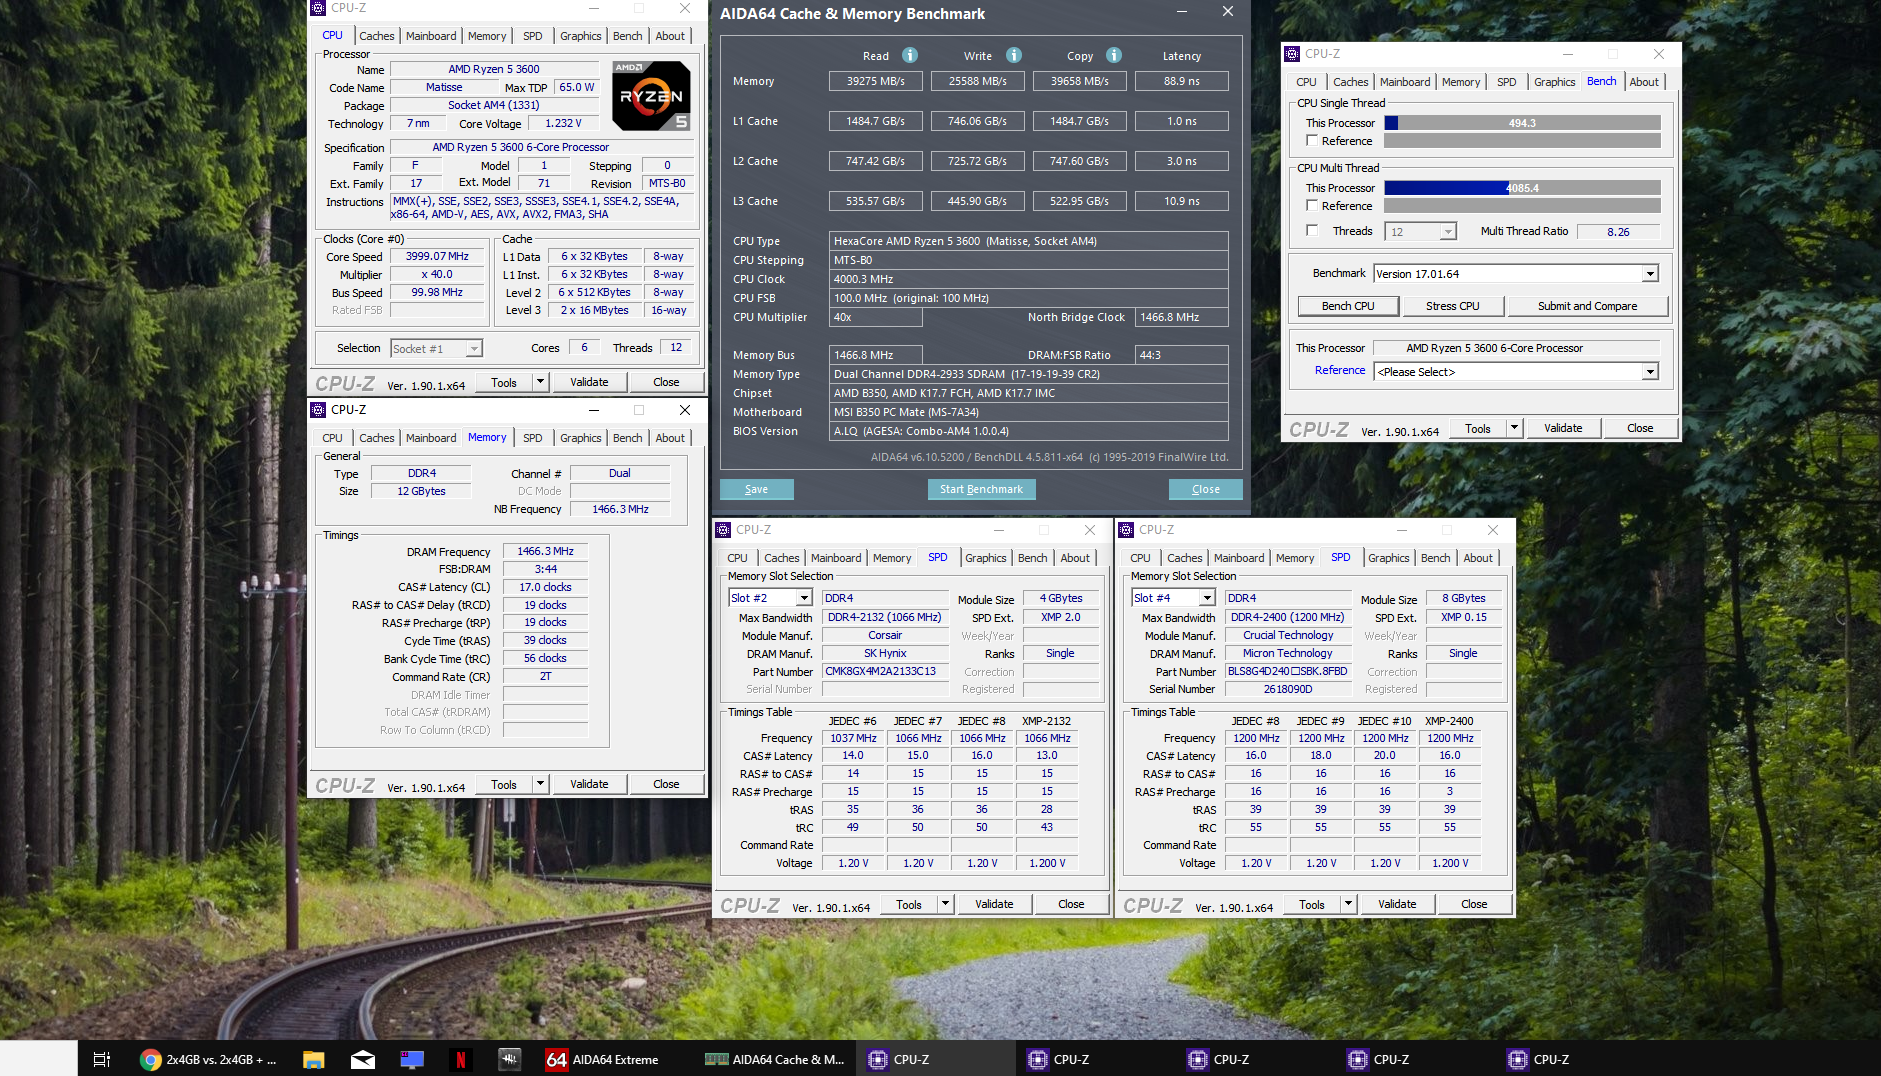
Task: Click the title icon of CPU-Z Memory timings window
Action: pos(318,410)
